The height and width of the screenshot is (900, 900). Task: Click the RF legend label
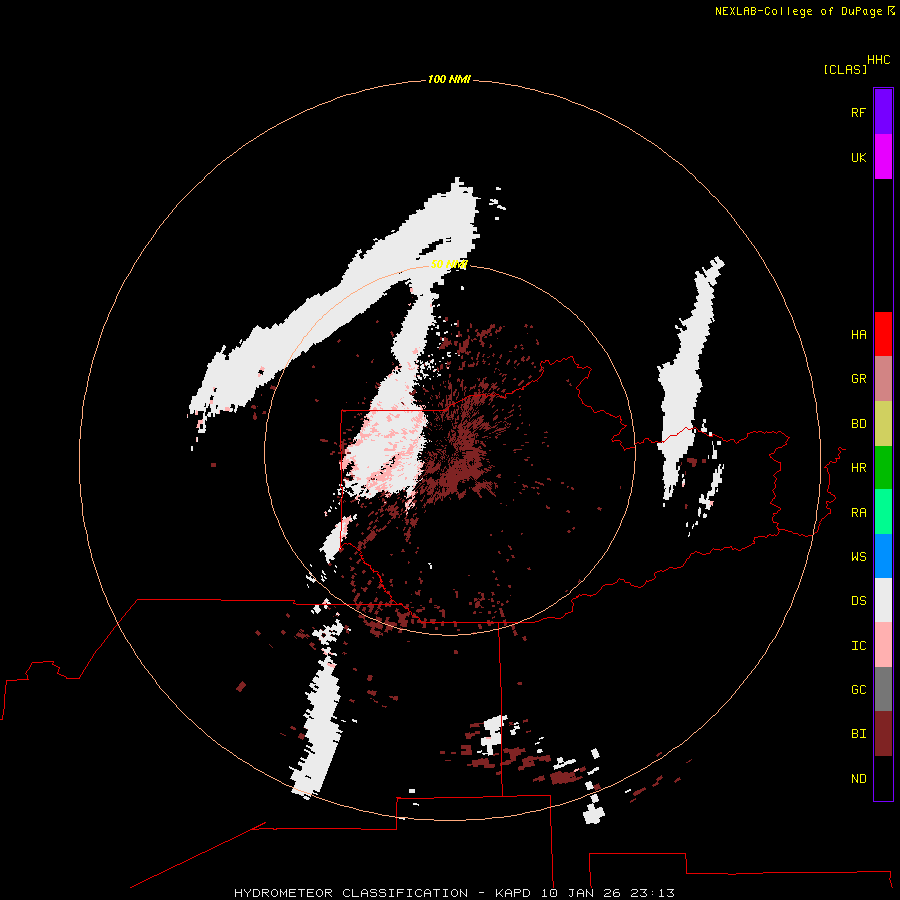(x=859, y=112)
